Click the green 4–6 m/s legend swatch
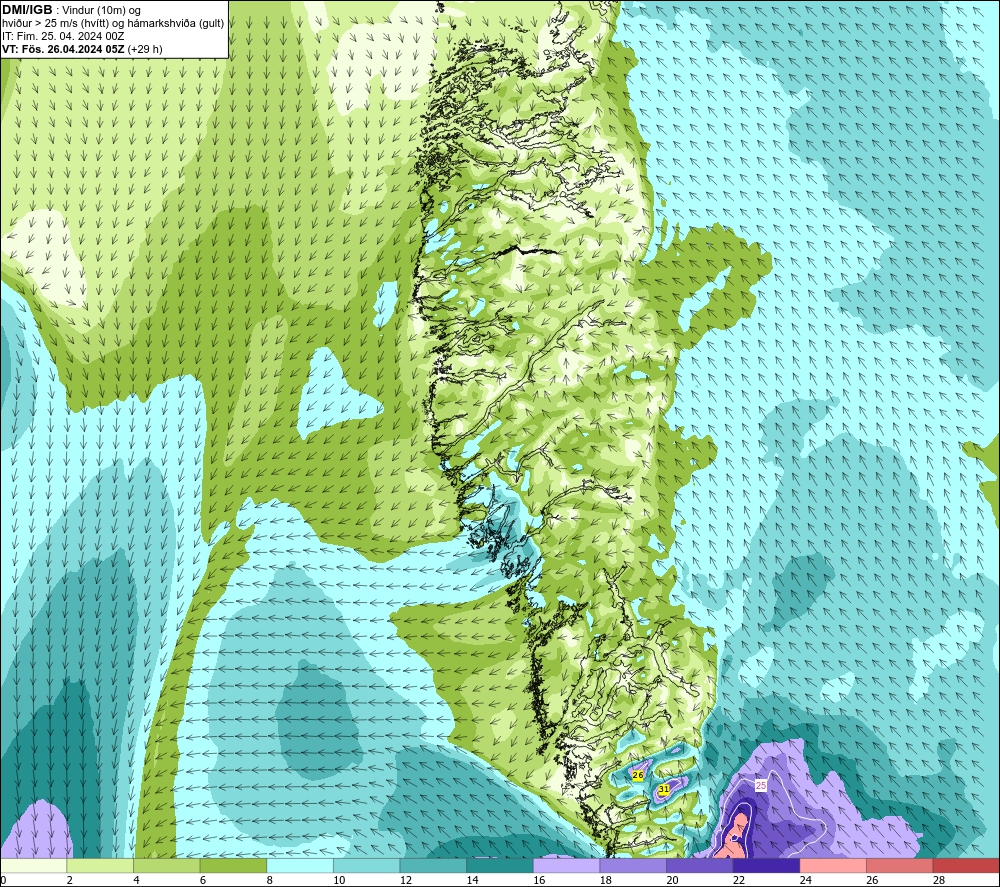1000x887 pixels. pyautogui.click(x=166, y=866)
